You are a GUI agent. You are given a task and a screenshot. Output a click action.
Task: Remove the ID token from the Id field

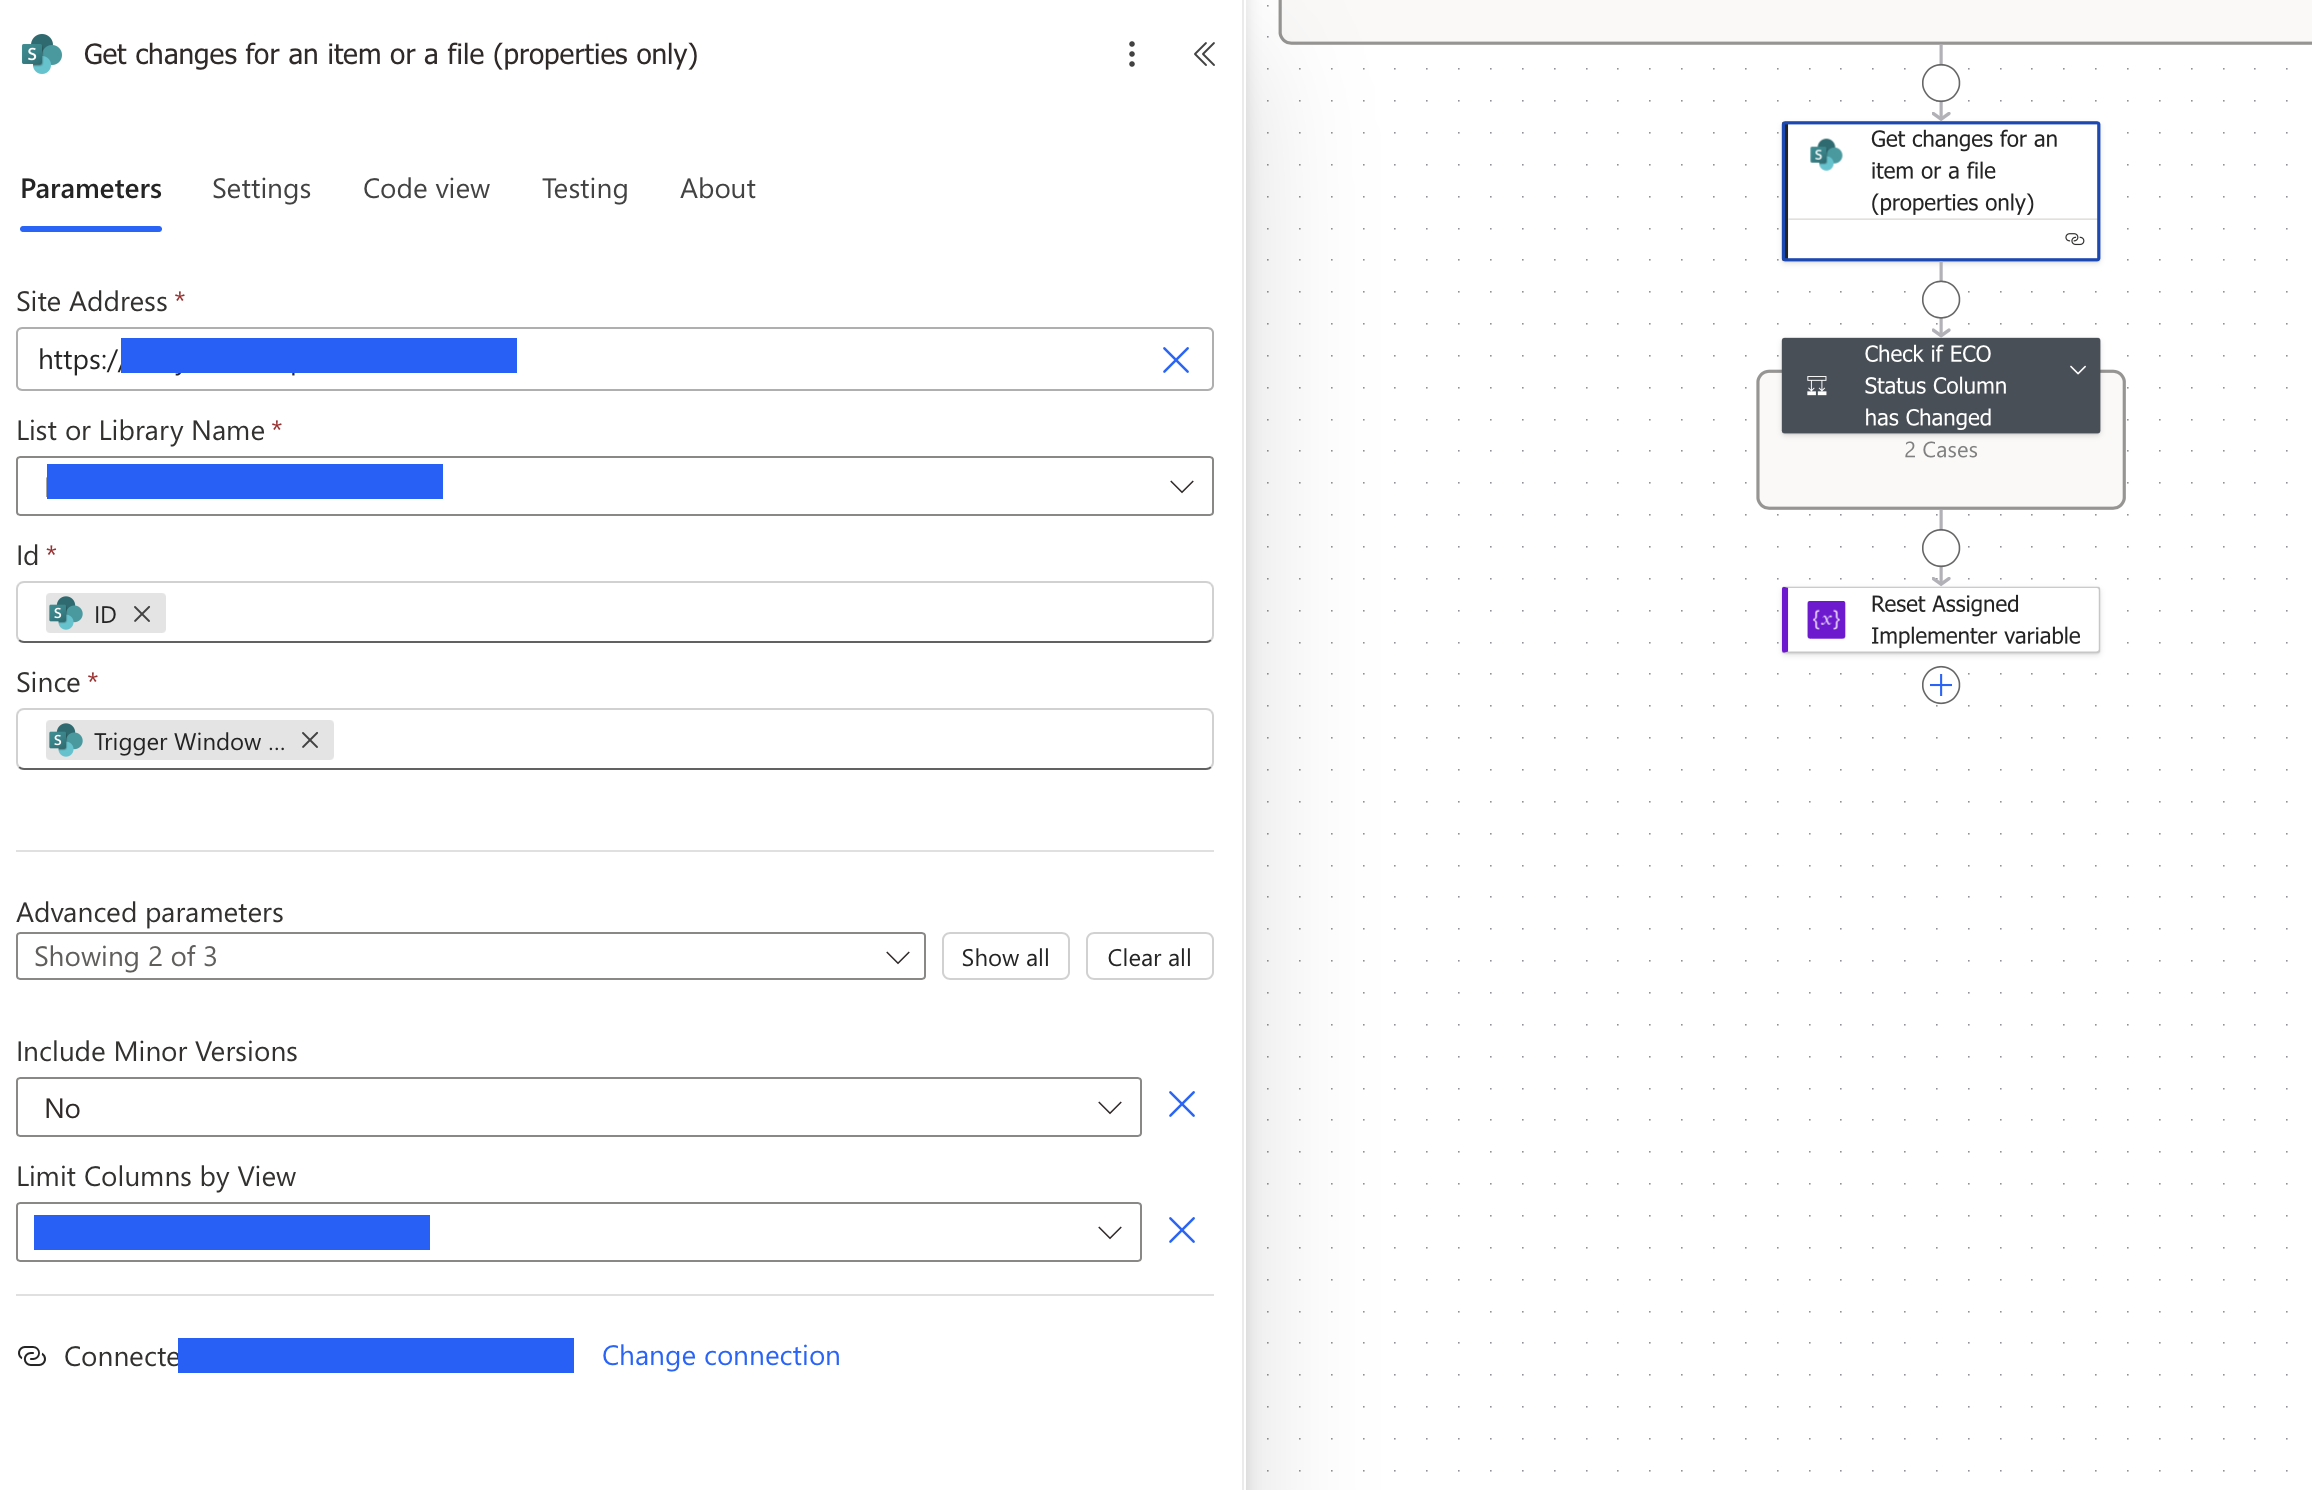tap(142, 614)
